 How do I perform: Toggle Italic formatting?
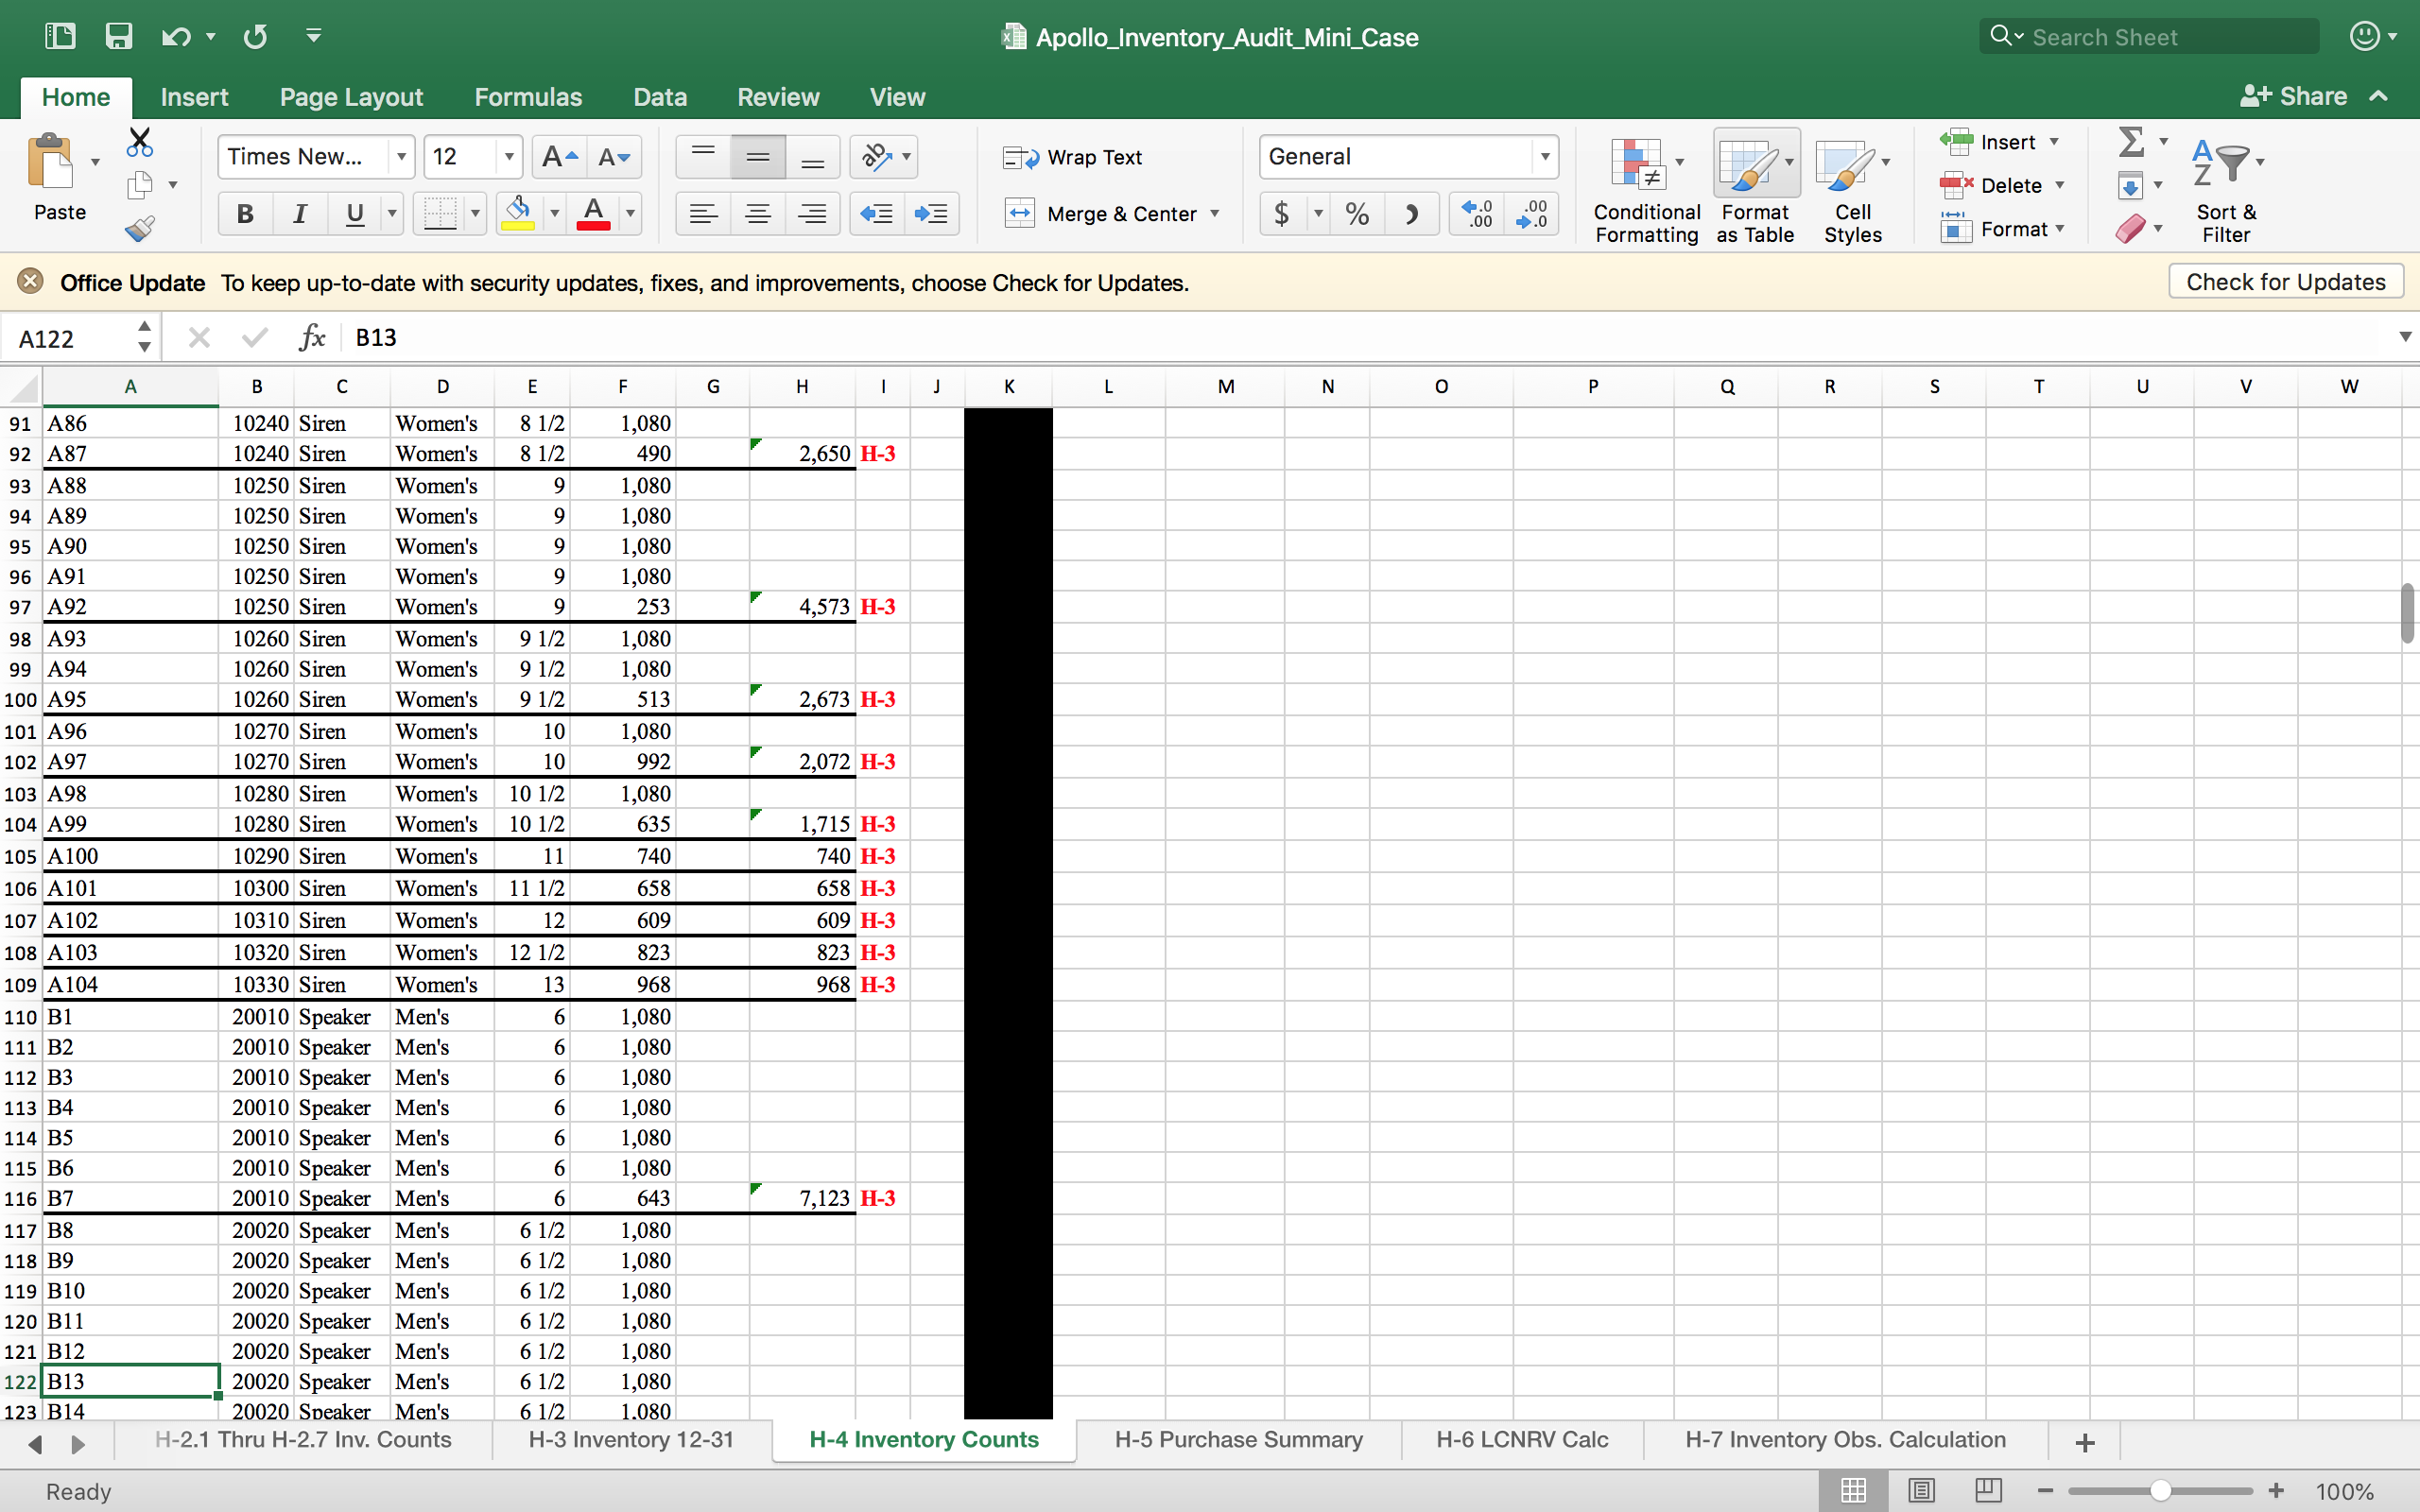299,214
